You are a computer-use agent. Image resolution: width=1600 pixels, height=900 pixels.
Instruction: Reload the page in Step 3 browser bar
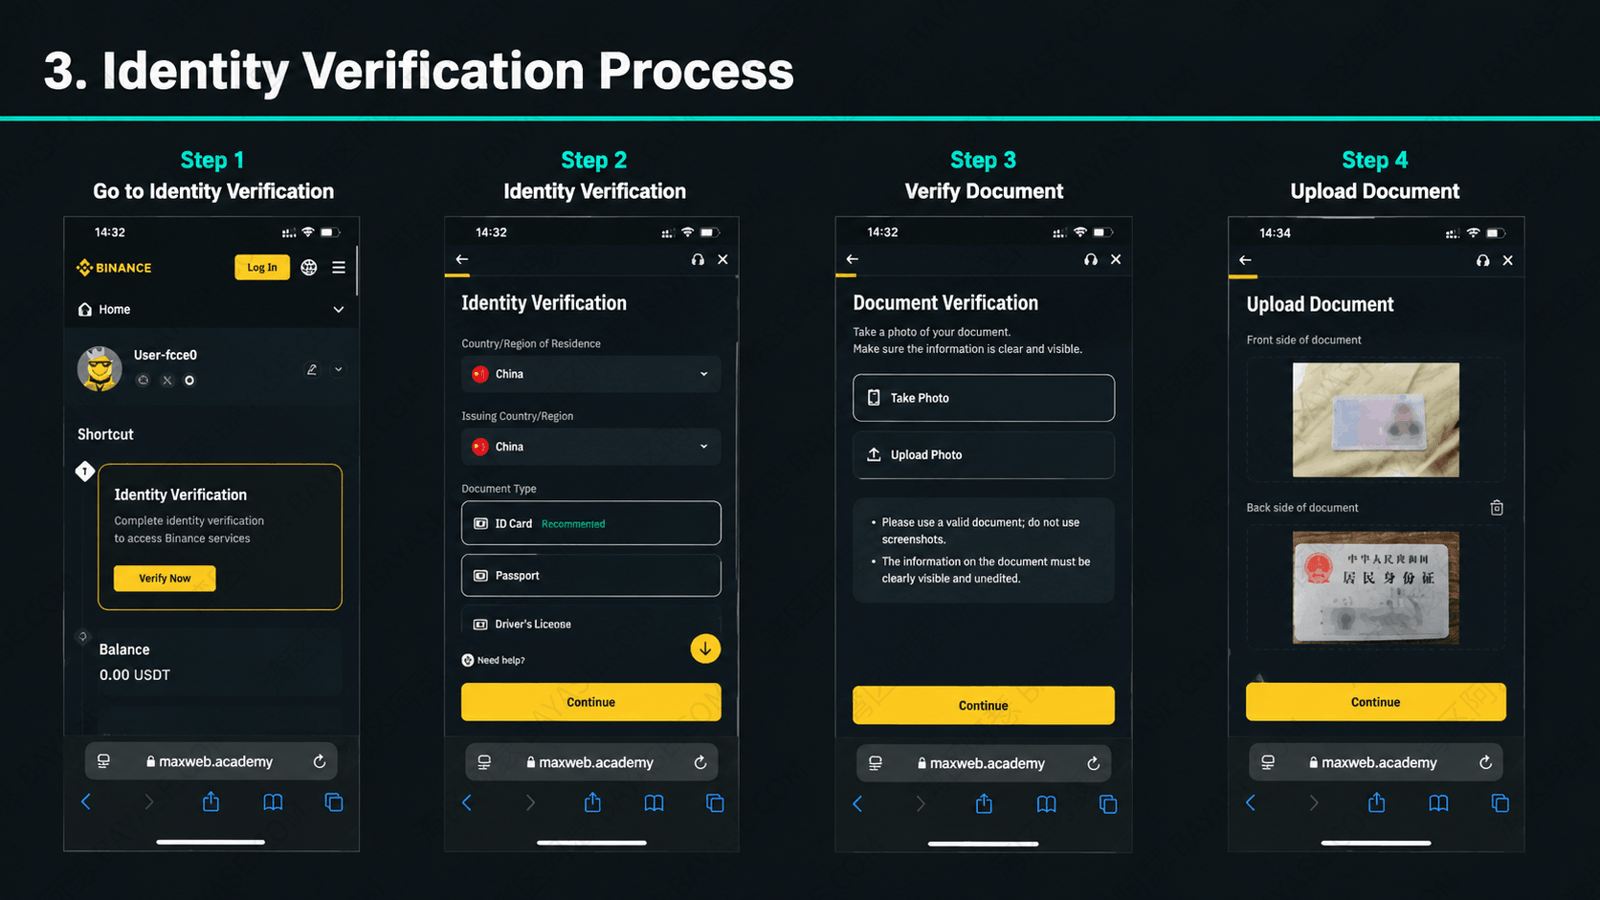pyautogui.click(x=1094, y=763)
